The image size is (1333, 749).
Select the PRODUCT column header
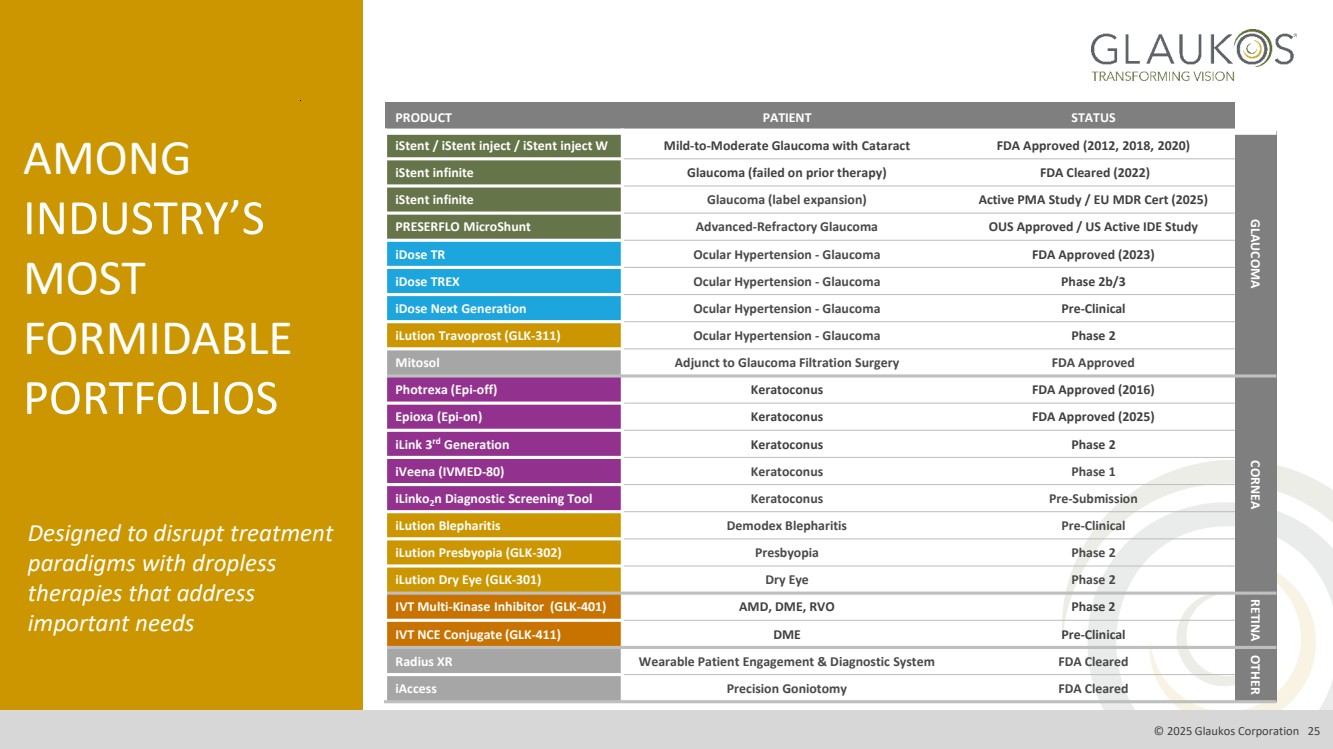423,117
